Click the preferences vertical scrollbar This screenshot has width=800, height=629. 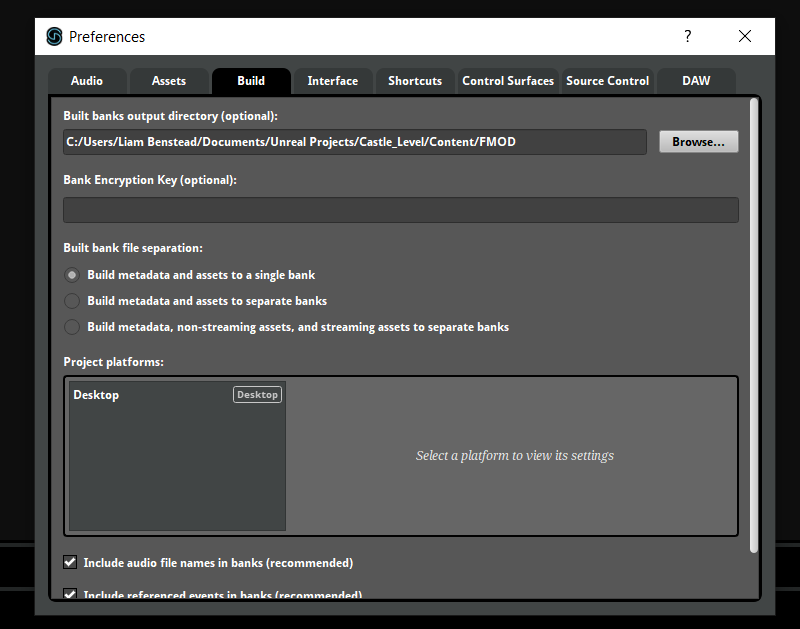point(754,325)
